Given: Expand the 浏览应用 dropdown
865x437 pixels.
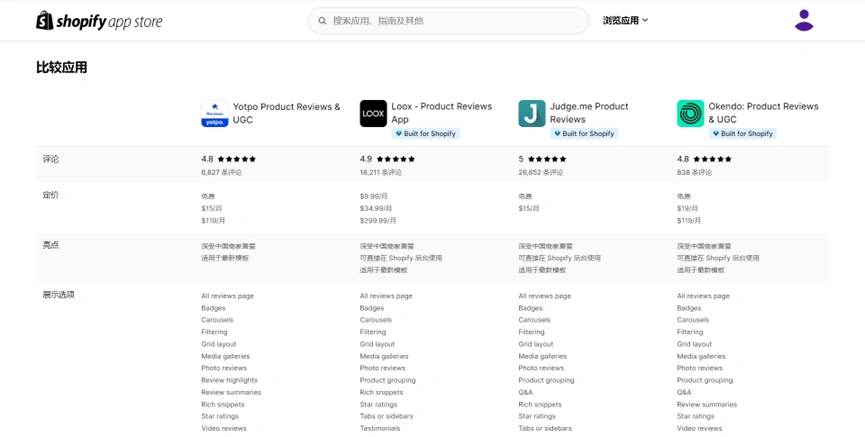Looking at the screenshot, I should pos(625,20).
